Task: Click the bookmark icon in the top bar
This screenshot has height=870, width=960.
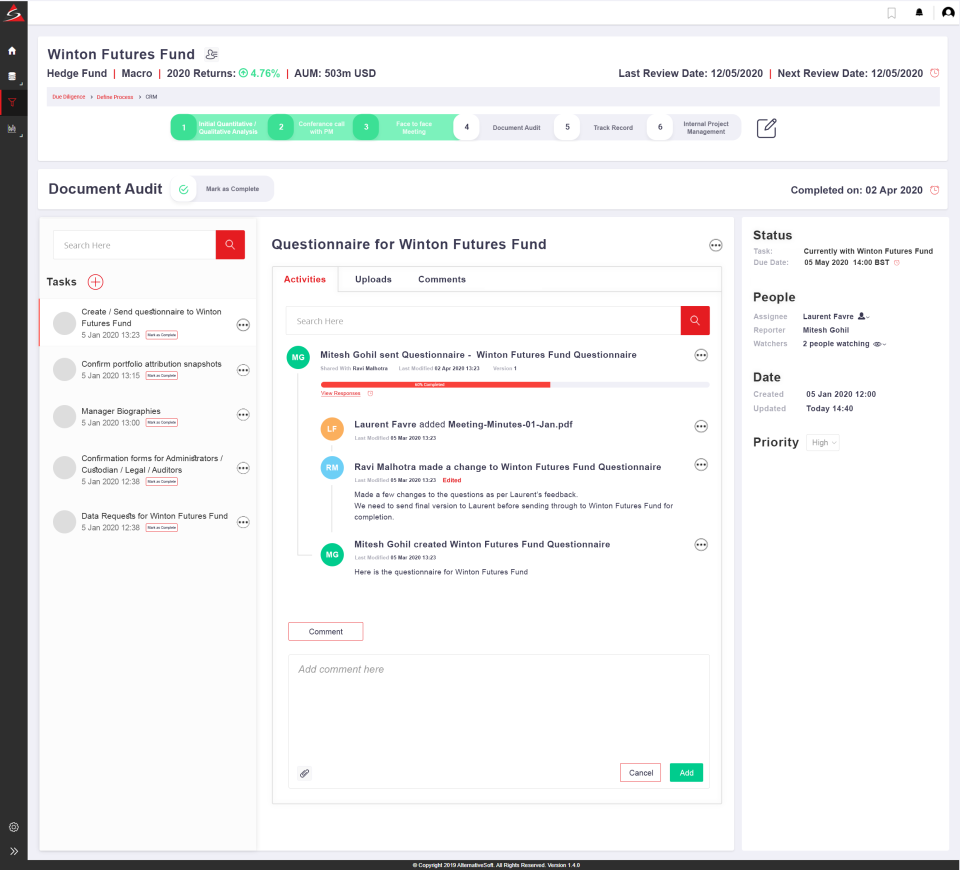Action: (x=891, y=12)
